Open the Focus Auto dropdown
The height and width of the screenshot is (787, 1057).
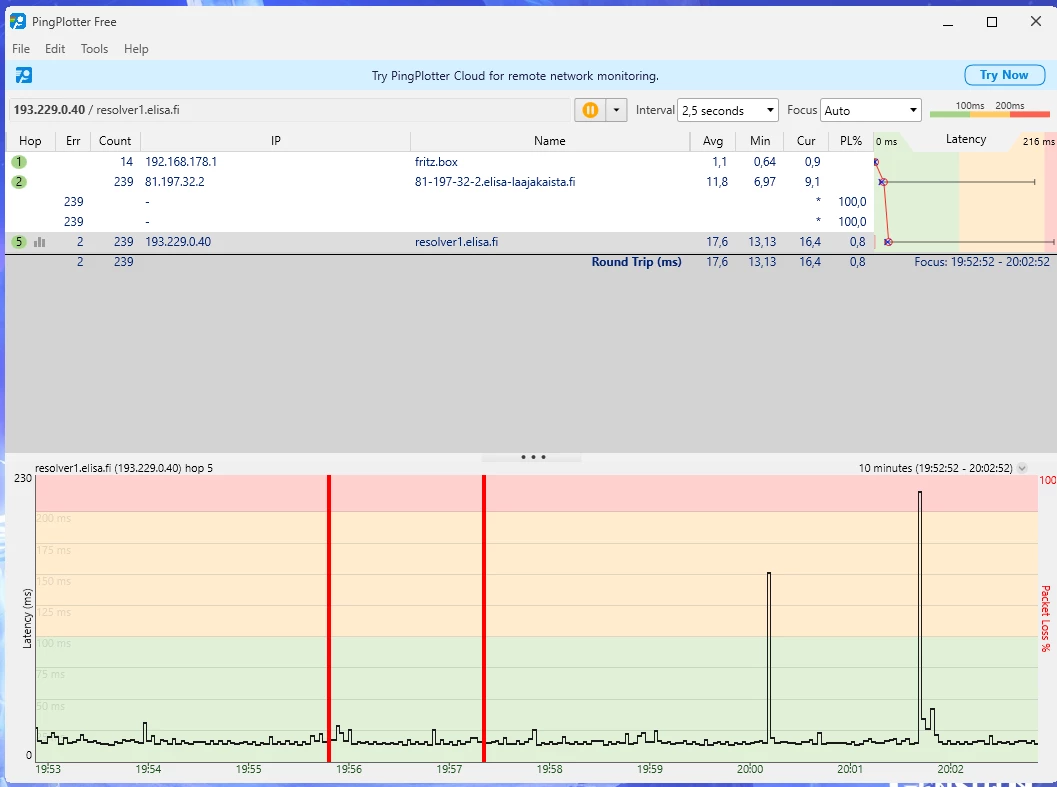click(871, 110)
